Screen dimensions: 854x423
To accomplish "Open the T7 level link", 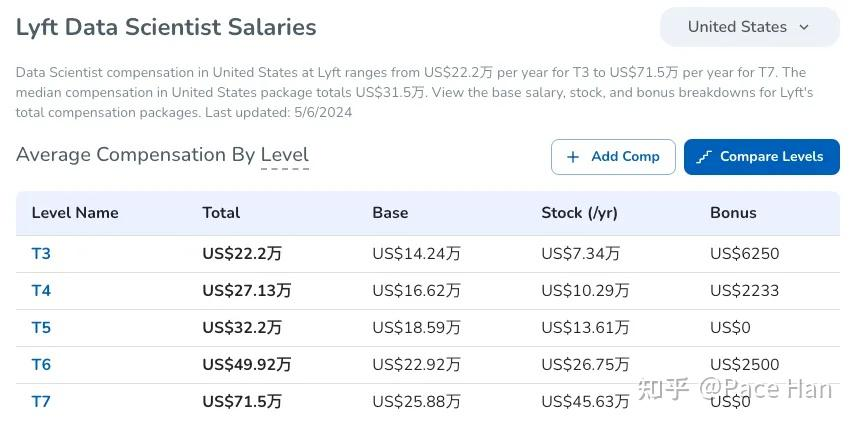I will coord(41,401).
